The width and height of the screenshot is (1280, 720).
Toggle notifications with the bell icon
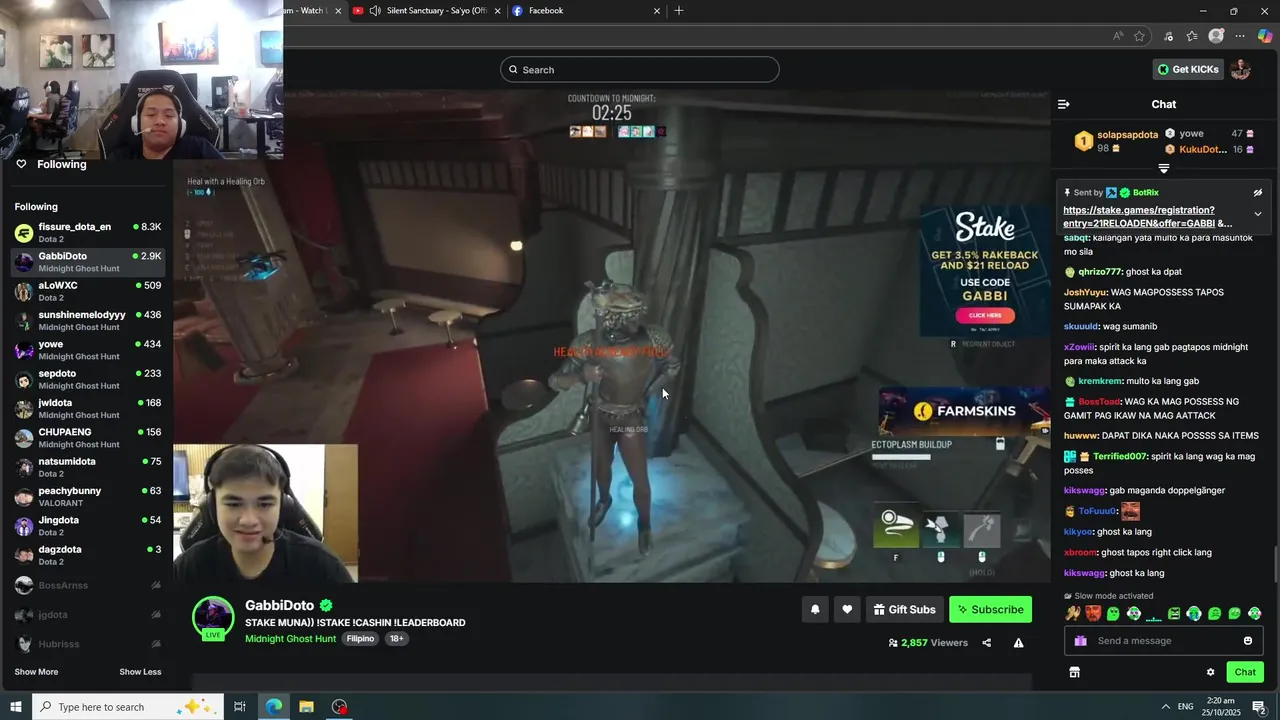point(815,609)
